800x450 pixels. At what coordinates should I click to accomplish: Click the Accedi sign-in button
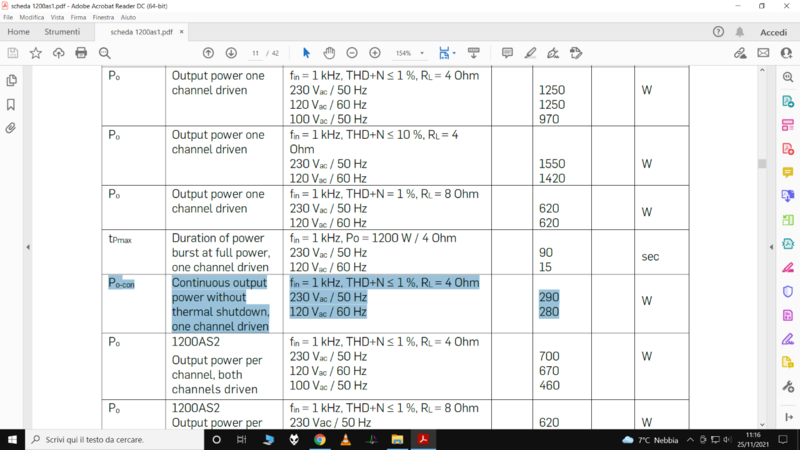pos(773,32)
